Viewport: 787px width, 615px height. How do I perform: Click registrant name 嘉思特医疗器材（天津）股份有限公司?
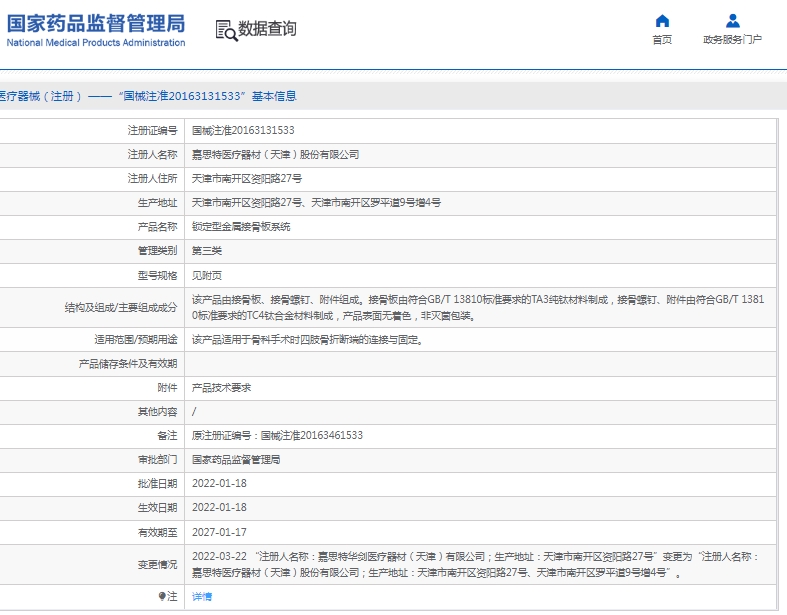pyautogui.click(x=275, y=155)
